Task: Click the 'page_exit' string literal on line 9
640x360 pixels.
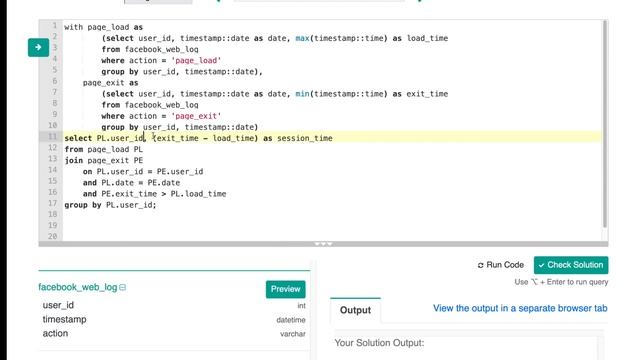Action: 196,116
